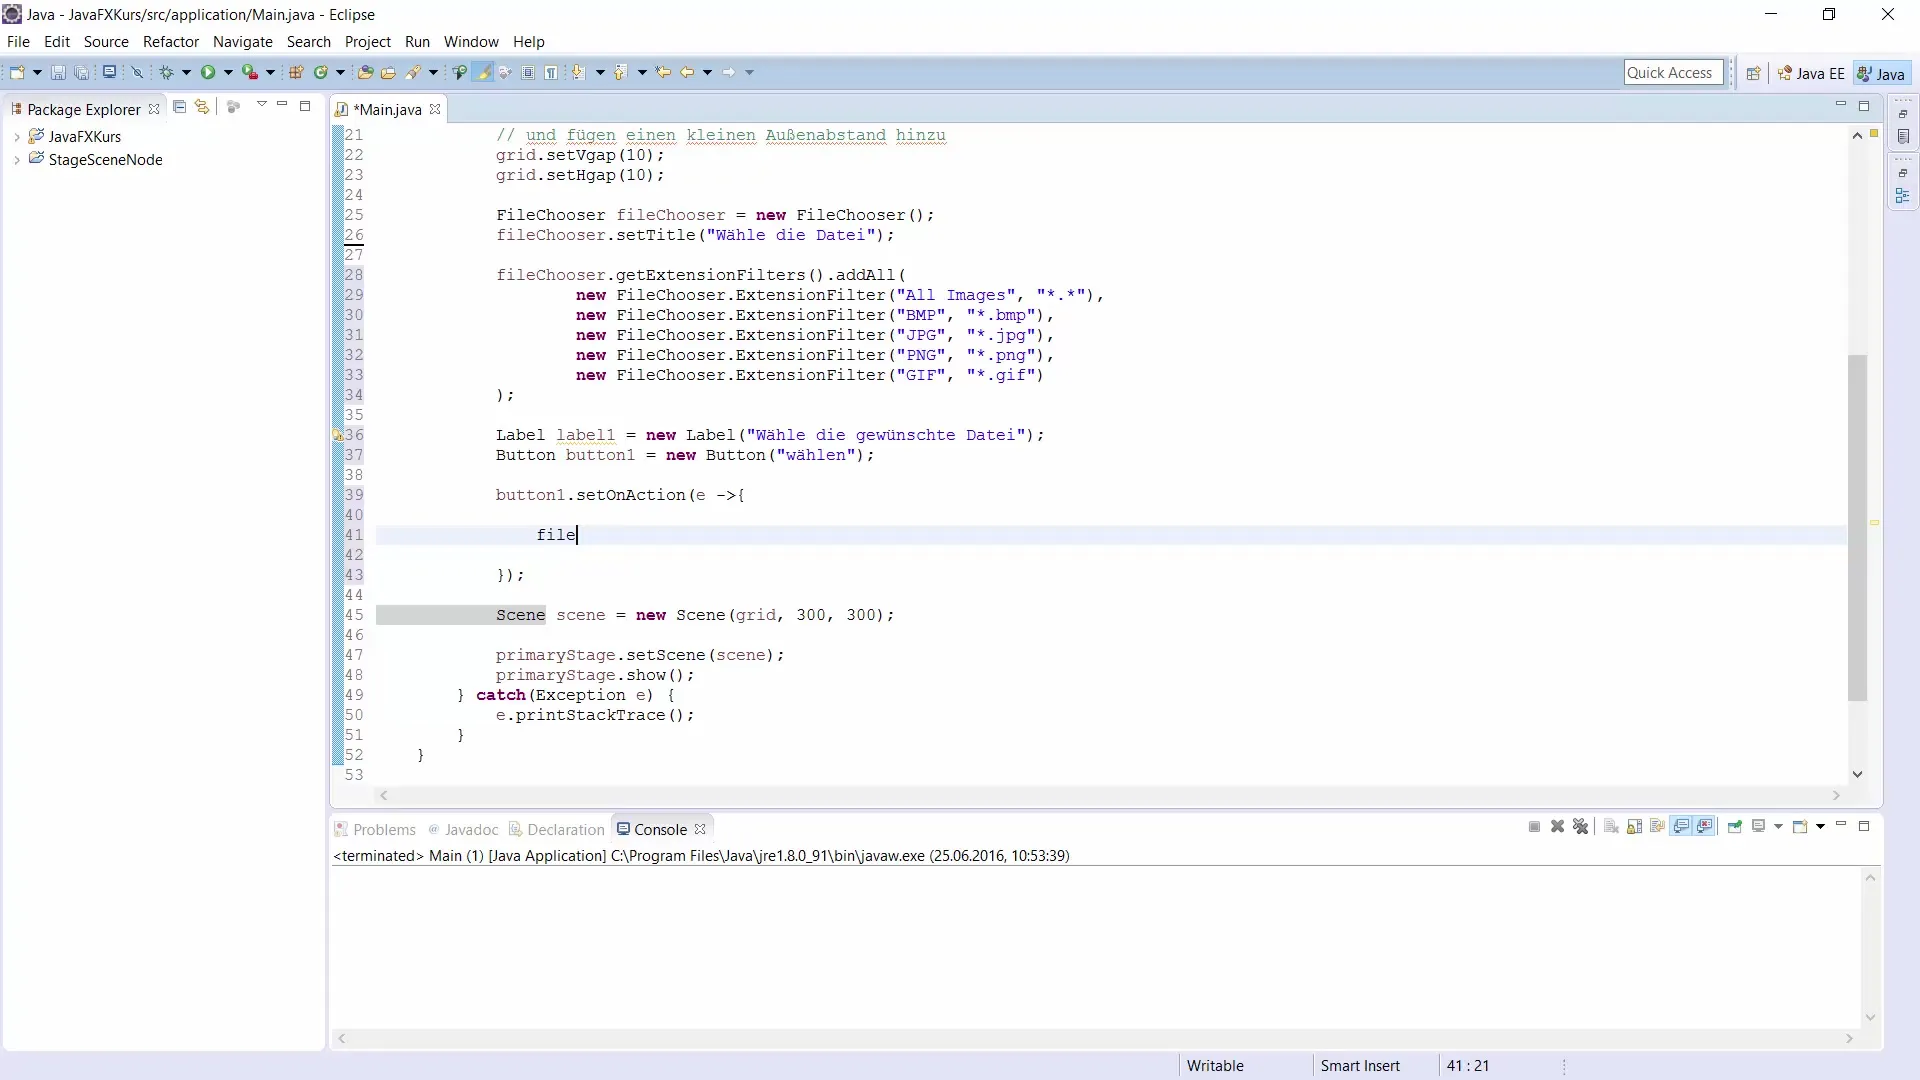Click the Quick Access search field

(1673, 72)
